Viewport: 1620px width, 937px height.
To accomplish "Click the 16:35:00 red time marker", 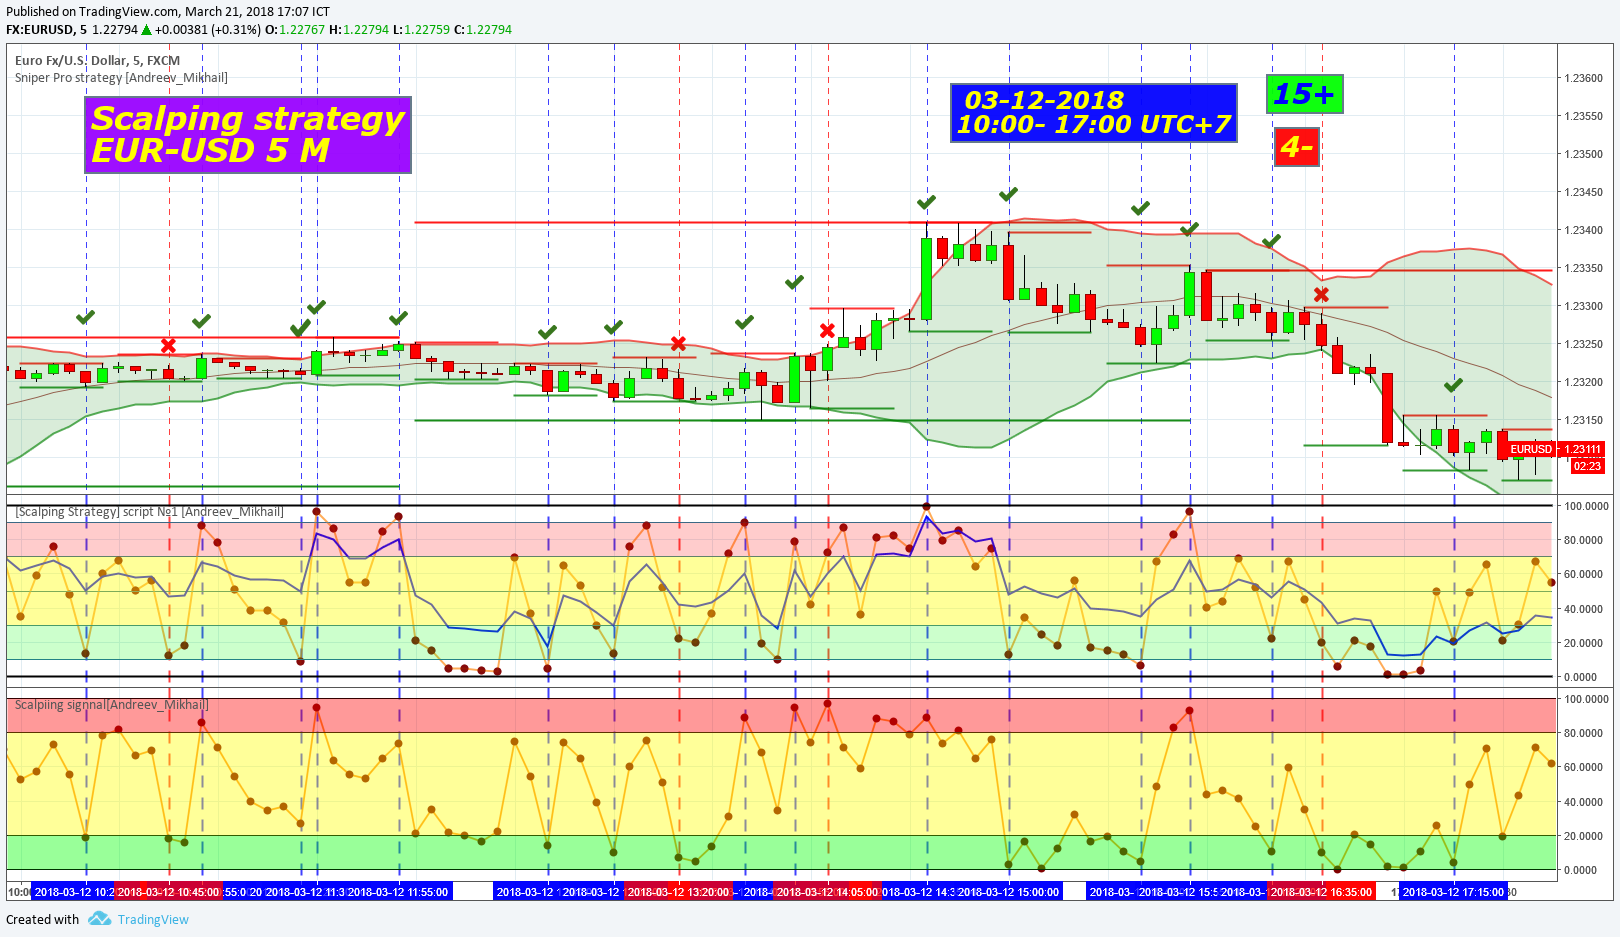I will coord(1321,892).
